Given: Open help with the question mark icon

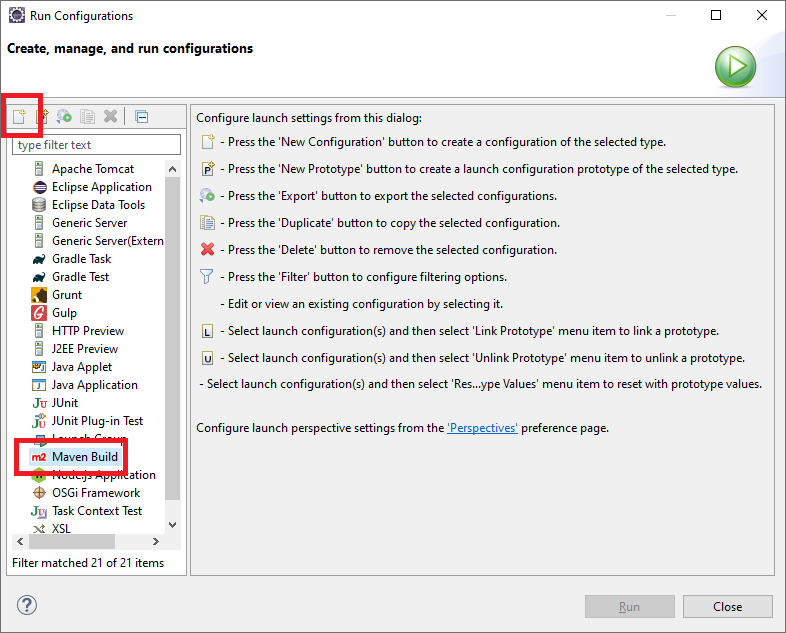Looking at the screenshot, I should pyautogui.click(x=27, y=605).
